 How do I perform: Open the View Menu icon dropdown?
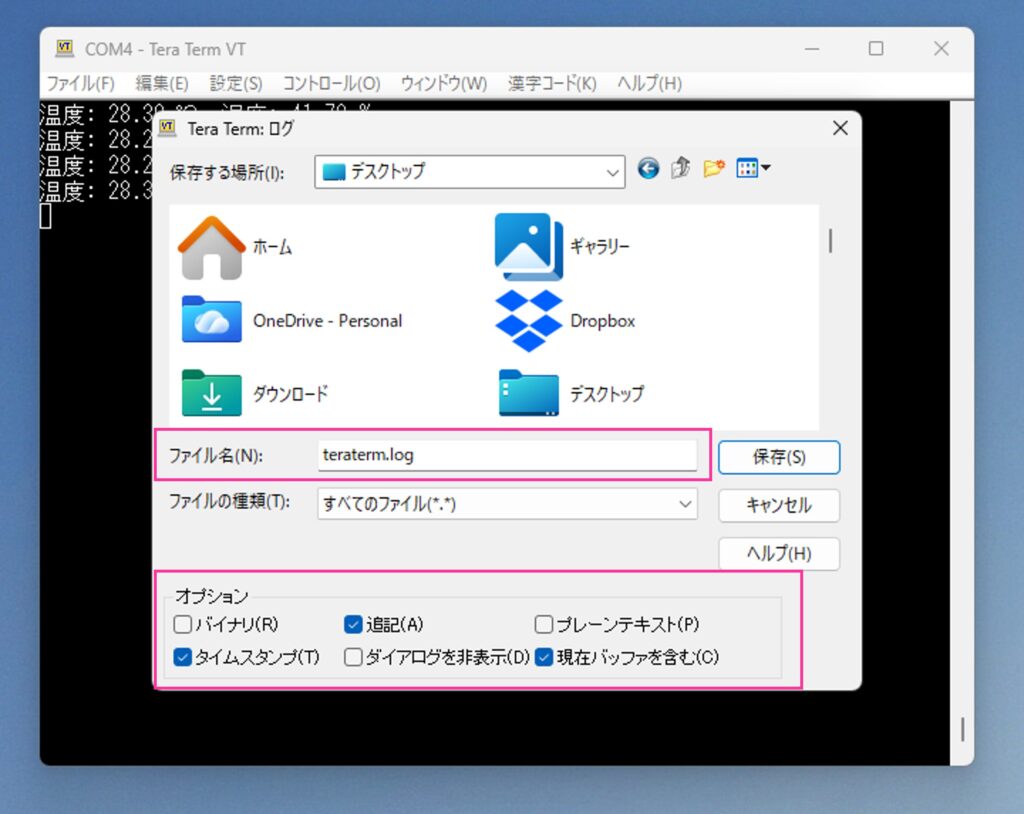coord(752,169)
